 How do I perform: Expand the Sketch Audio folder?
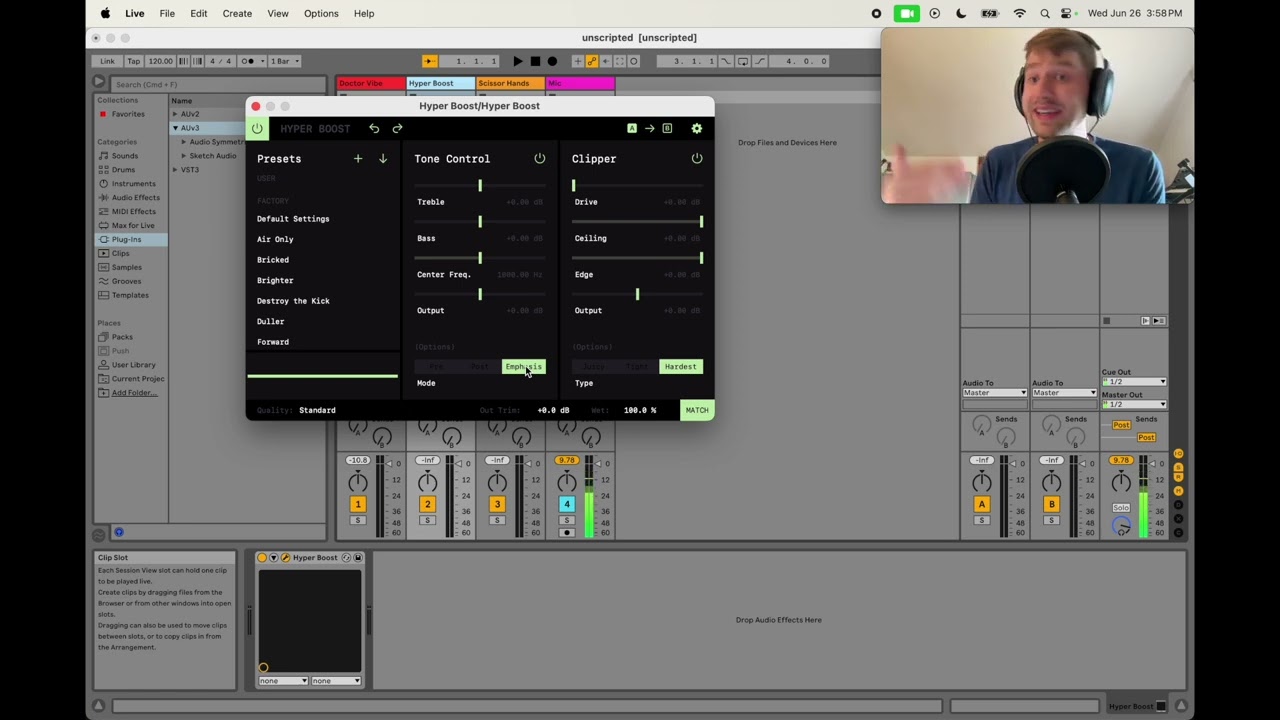click(x=184, y=156)
